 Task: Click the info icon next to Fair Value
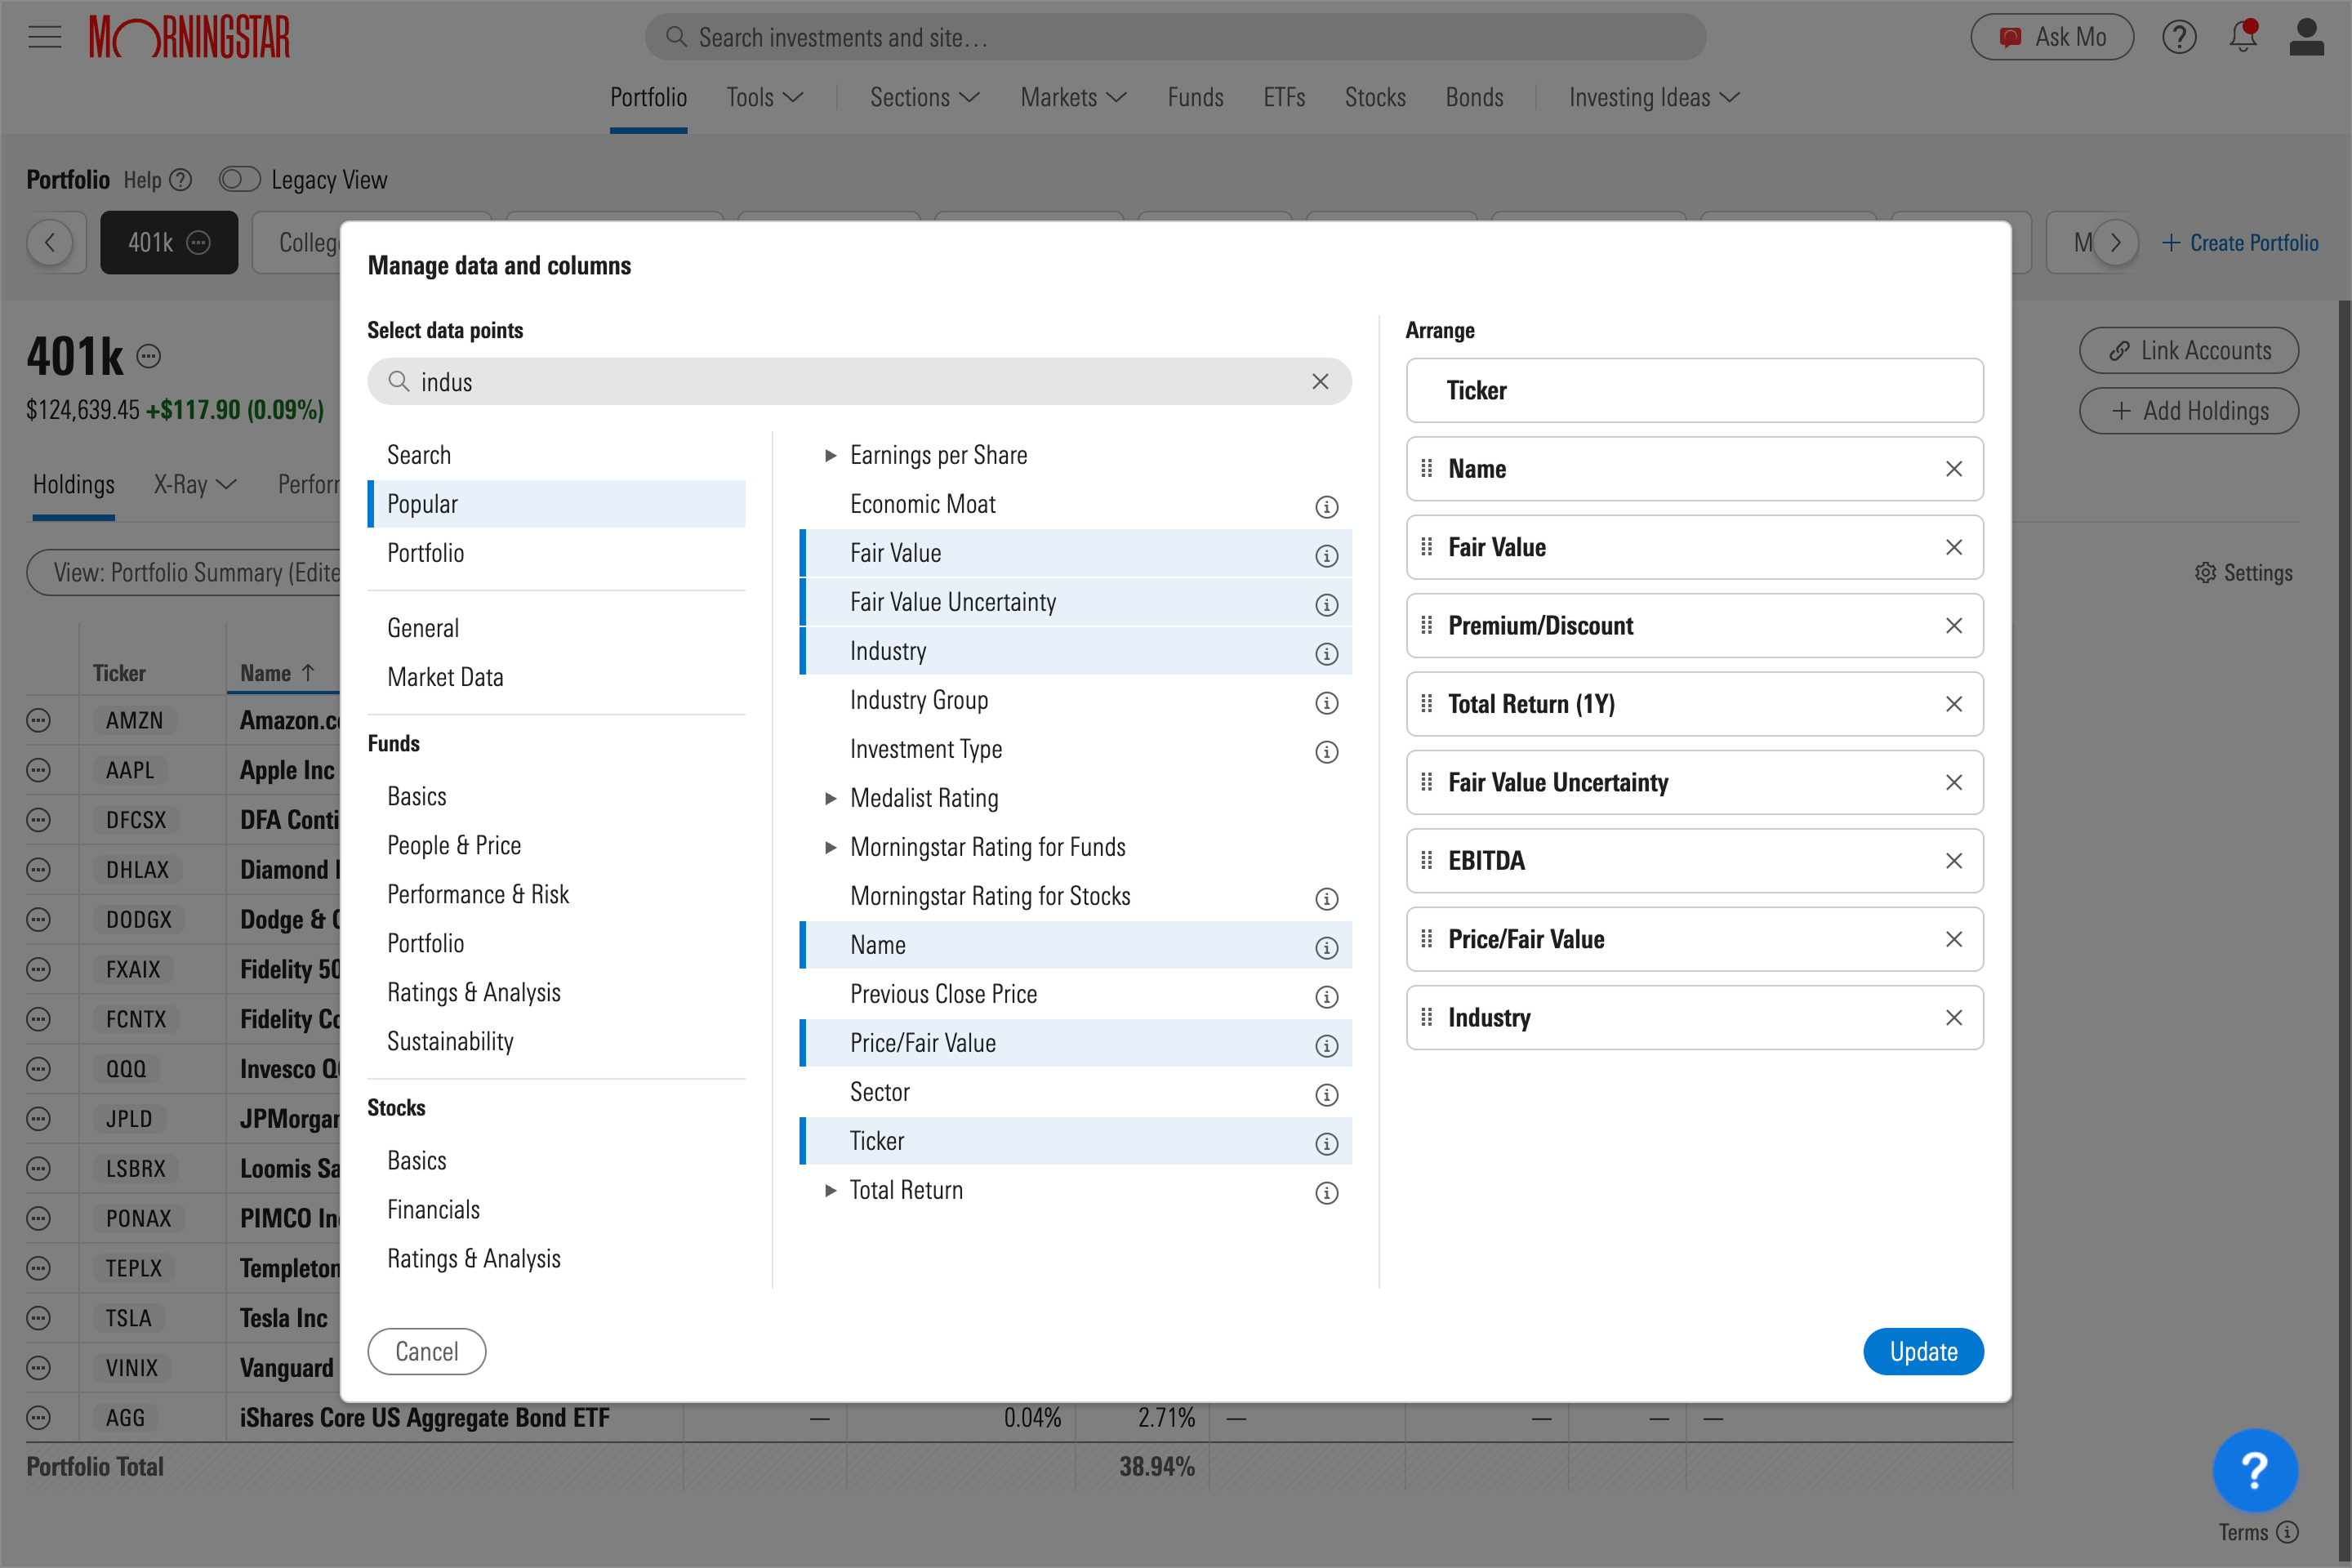[1326, 555]
